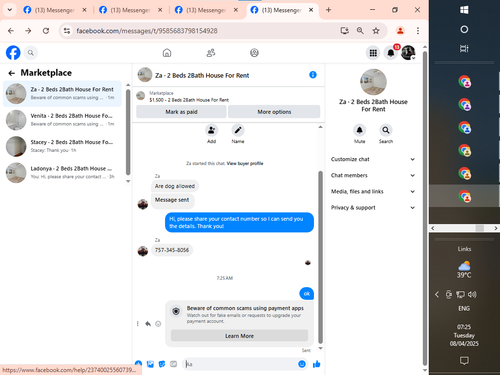
Task: Click the More options button
Action: pyautogui.click(x=274, y=112)
